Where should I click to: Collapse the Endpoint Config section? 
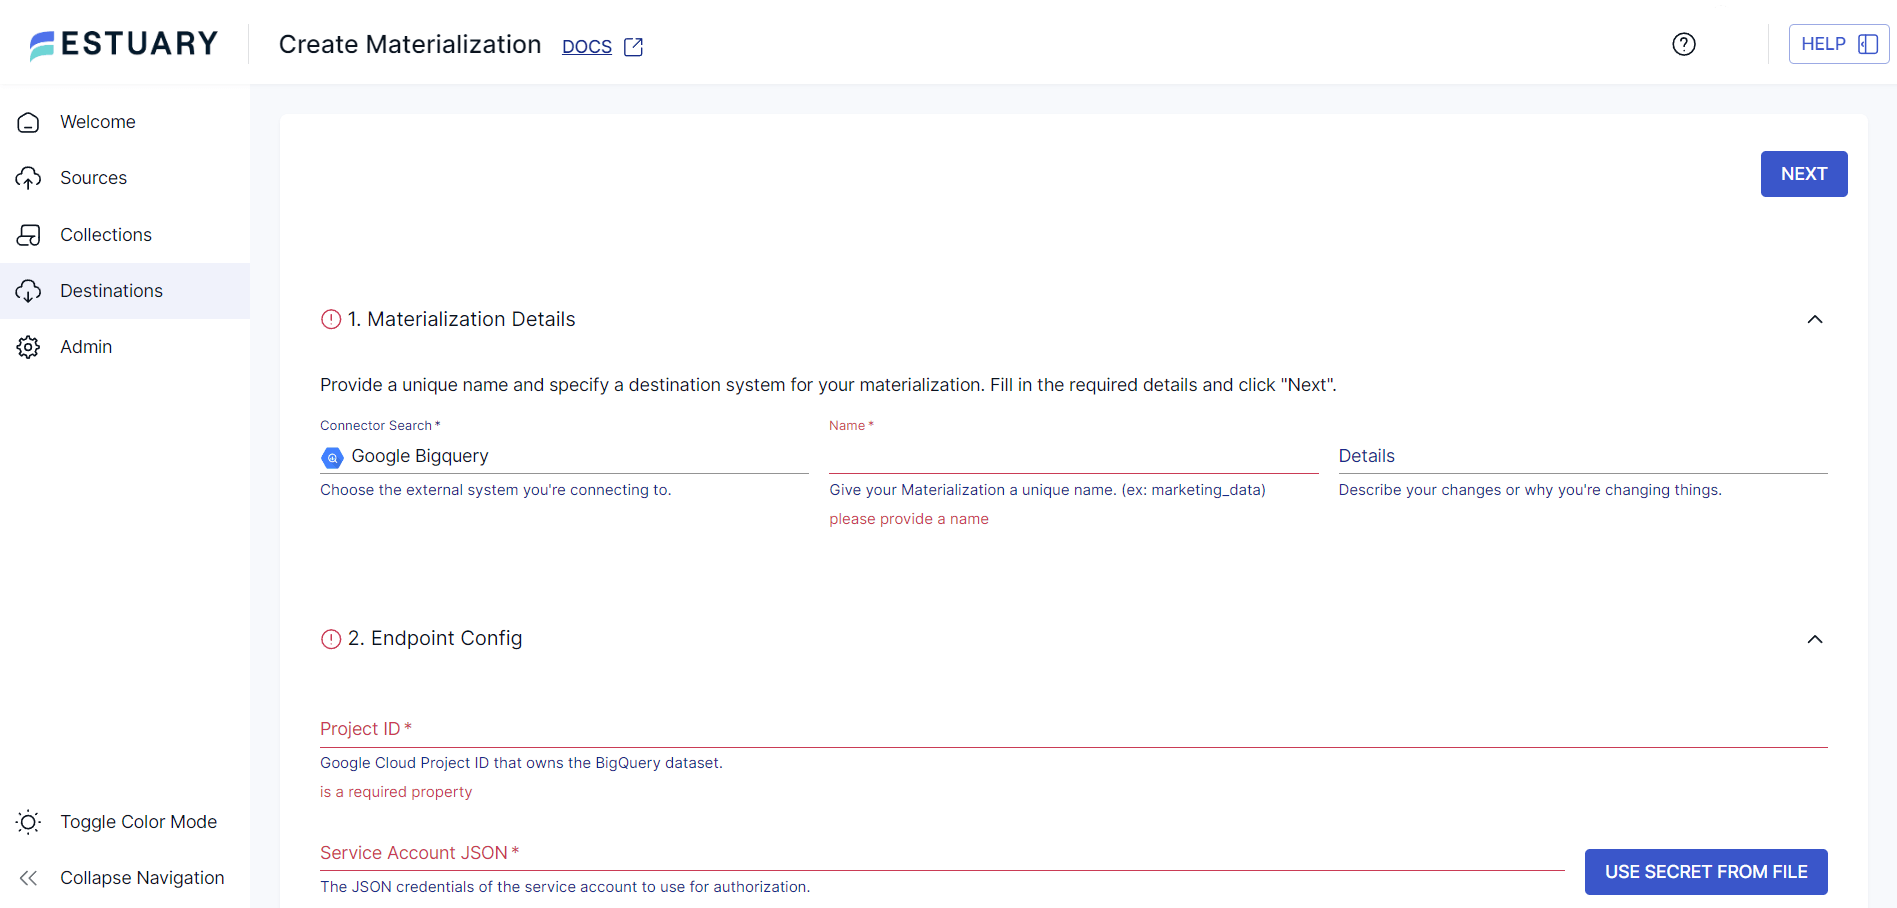pyautogui.click(x=1815, y=639)
